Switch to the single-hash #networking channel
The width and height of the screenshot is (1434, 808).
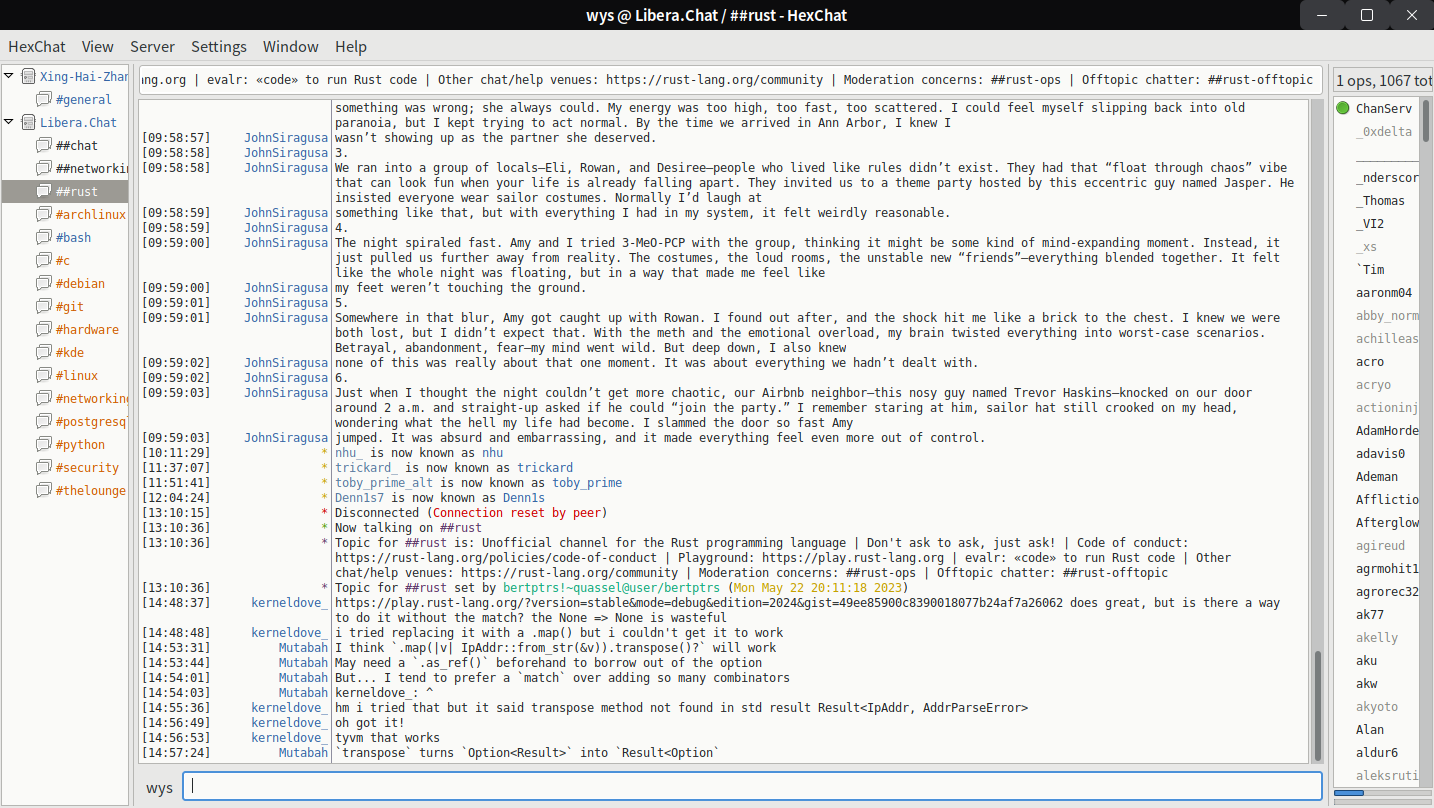click(92, 398)
